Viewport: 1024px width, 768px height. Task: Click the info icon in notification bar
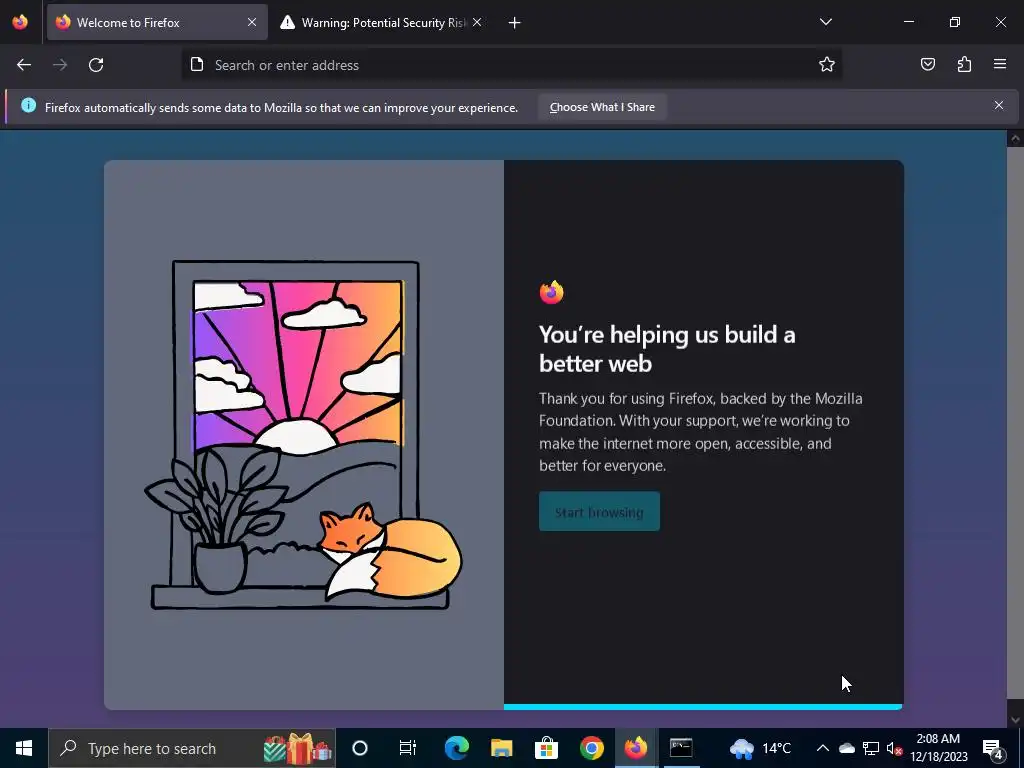point(28,105)
